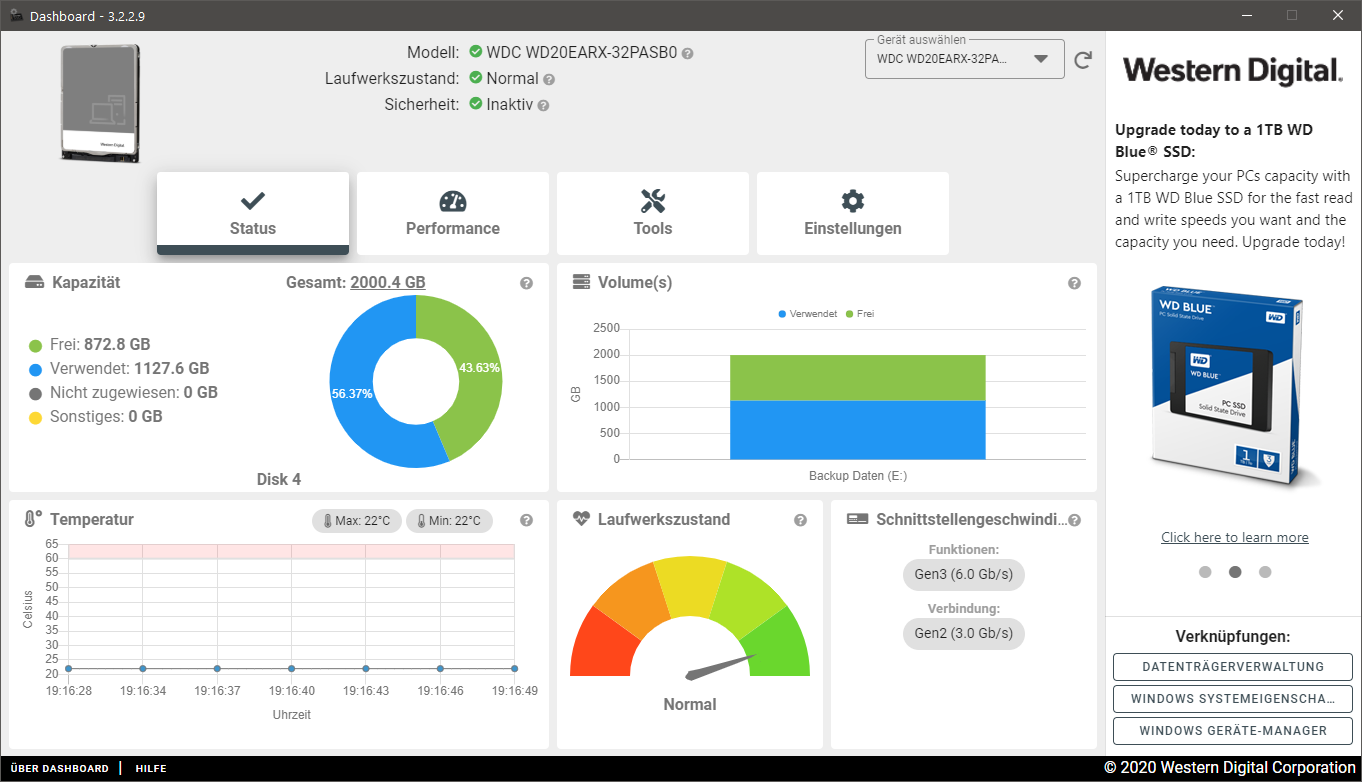Click the temperature data point at 19:16:49

pyautogui.click(x=514, y=668)
